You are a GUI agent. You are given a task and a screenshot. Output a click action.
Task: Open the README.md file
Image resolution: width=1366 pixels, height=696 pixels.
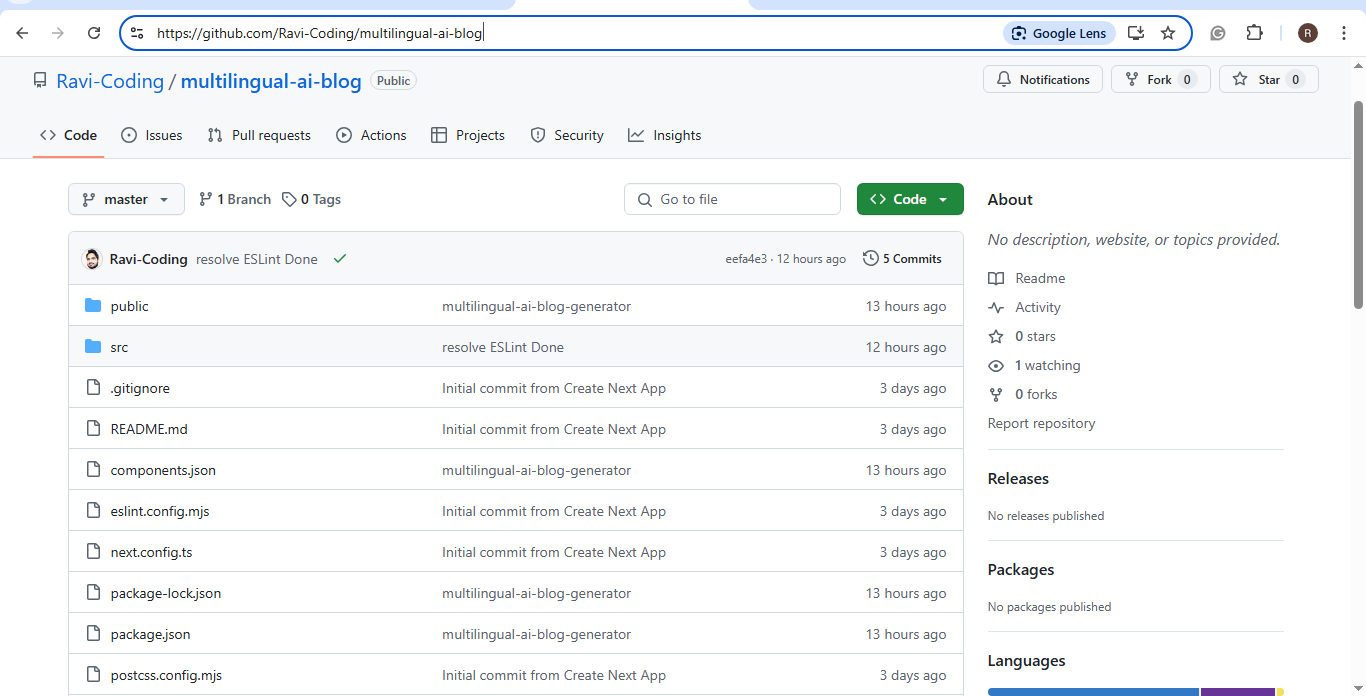[x=149, y=429]
